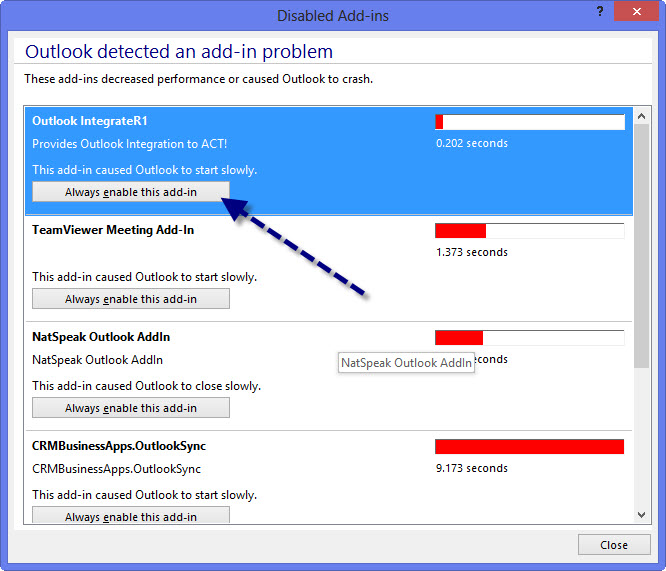This screenshot has height=571, width=666.
Task: Click the scroll up arrow of the list
Action: point(641,116)
